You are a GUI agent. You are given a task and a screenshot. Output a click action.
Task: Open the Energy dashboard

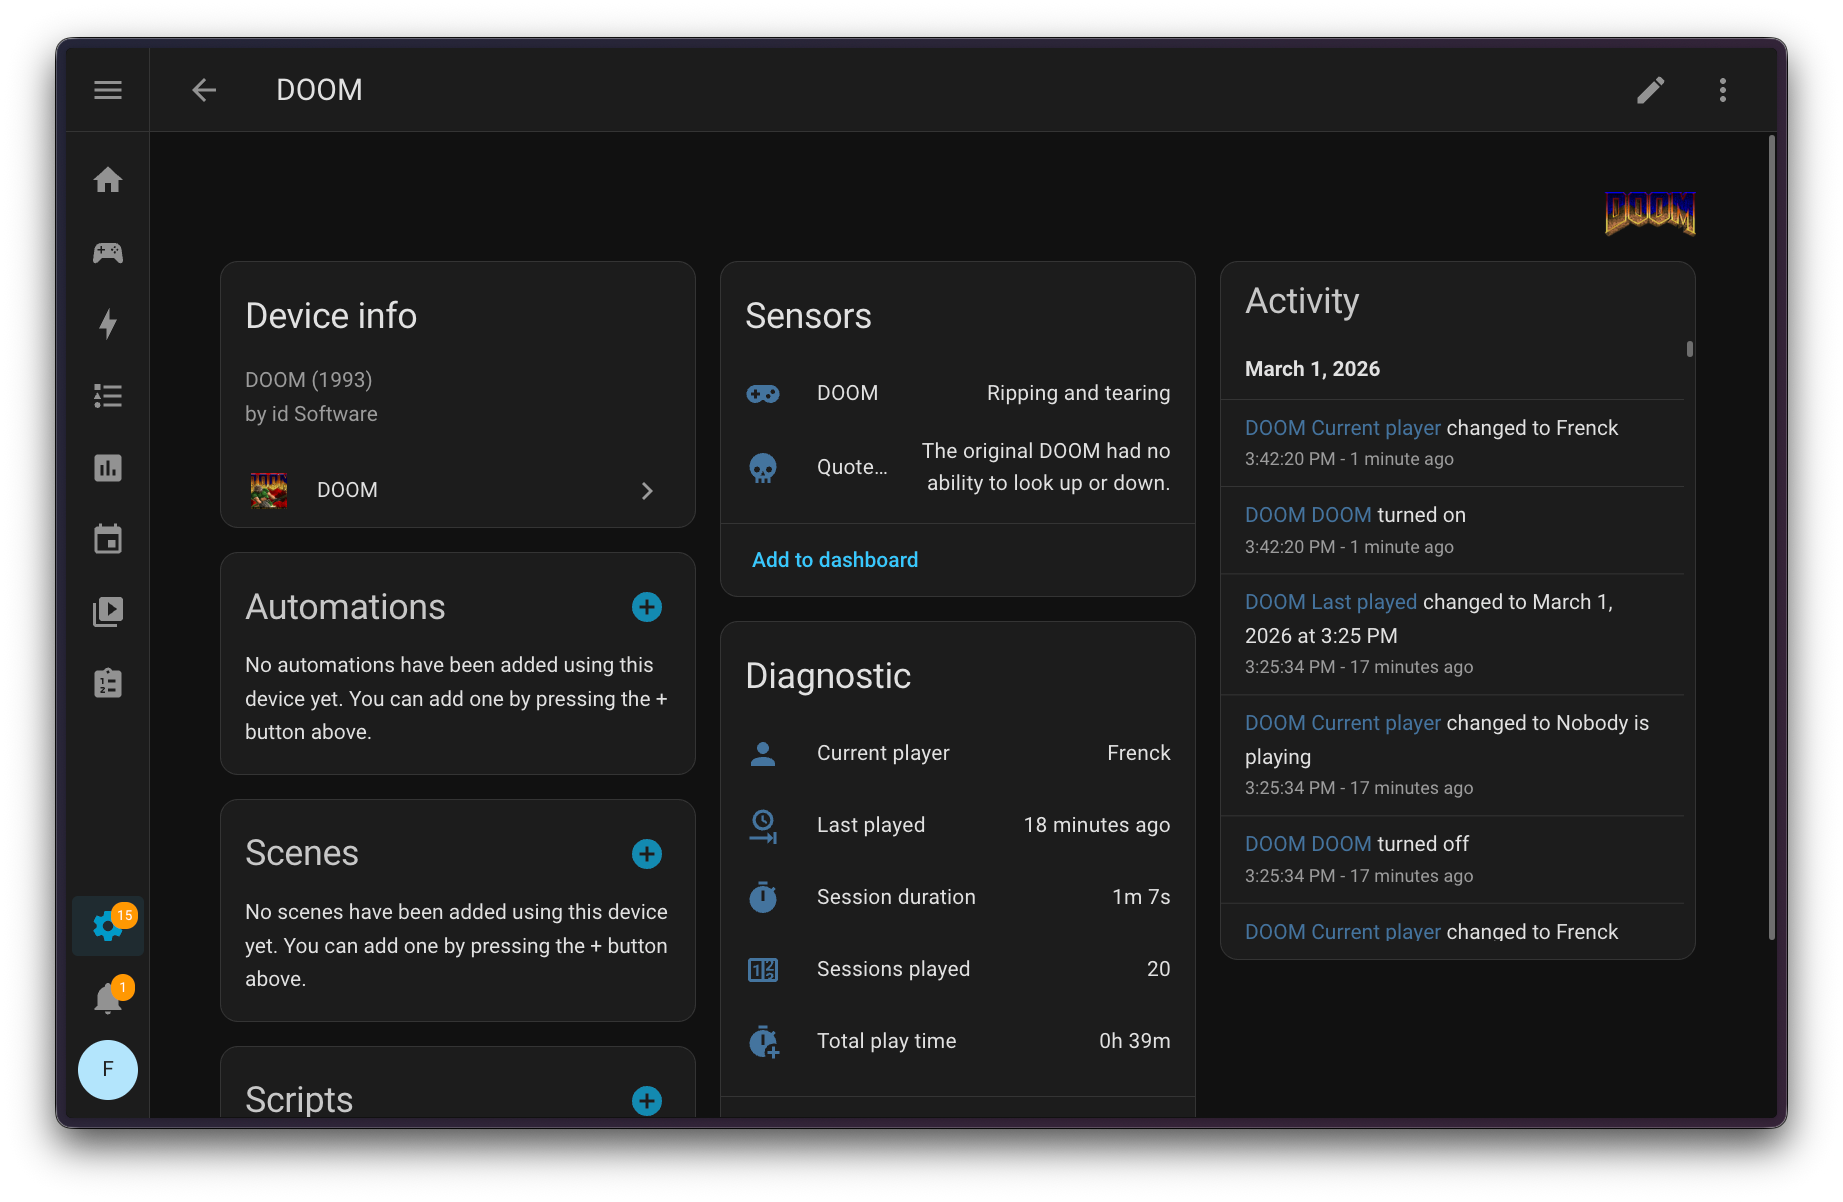coord(107,324)
